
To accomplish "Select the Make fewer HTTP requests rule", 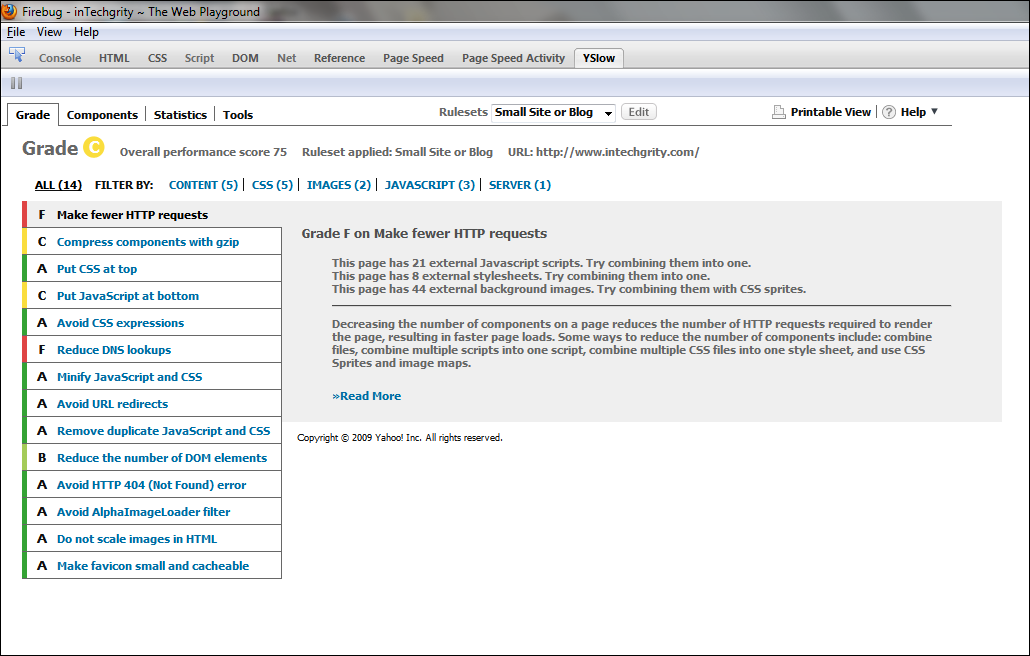I will coord(152,215).
